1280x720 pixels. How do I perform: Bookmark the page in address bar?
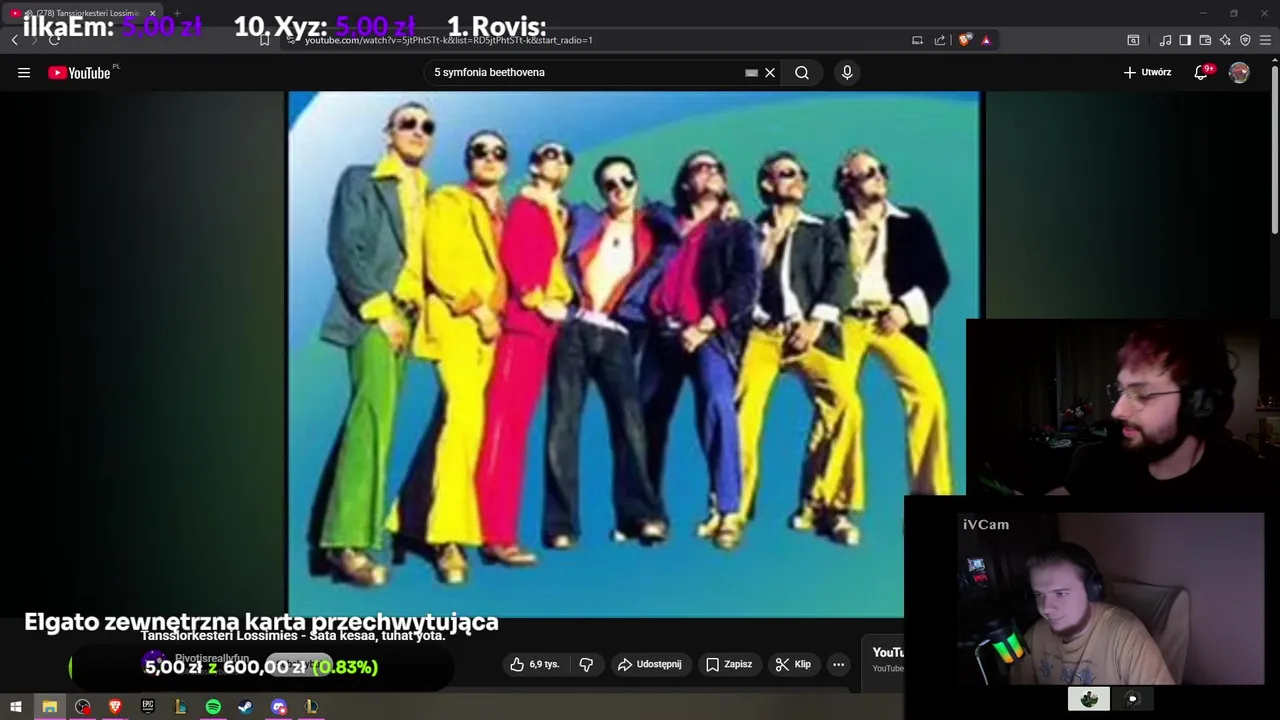264,40
